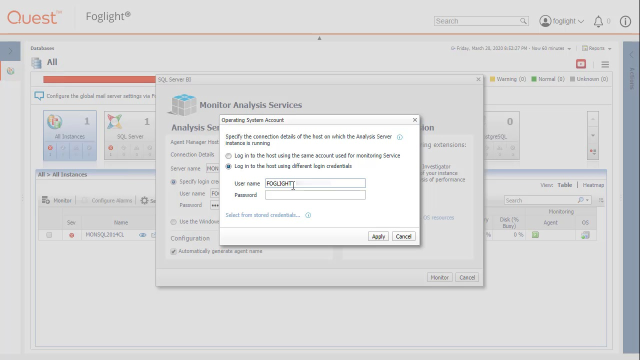The height and width of the screenshot is (360, 640).
Task: Click the Agent status icon in MONSQL2014CL row
Action: tap(535, 235)
